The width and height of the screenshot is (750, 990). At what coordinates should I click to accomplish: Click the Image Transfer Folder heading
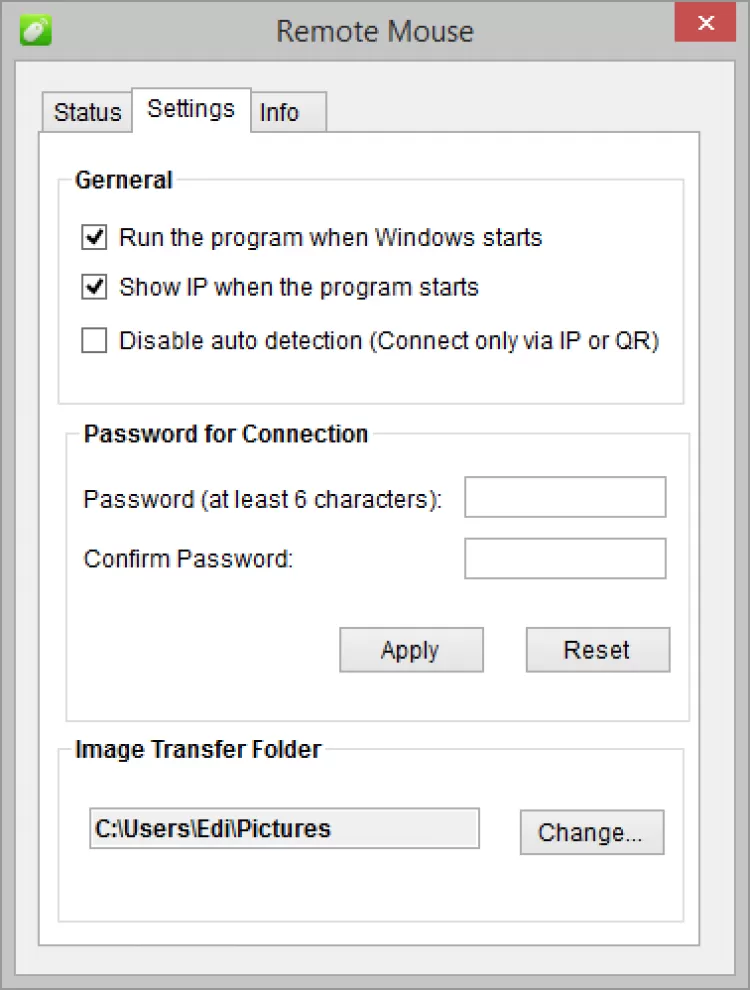click(198, 749)
